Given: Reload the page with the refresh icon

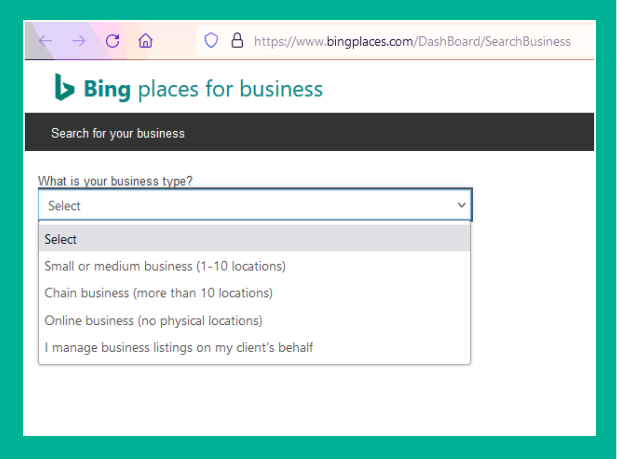Looking at the screenshot, I should point(113,41).
